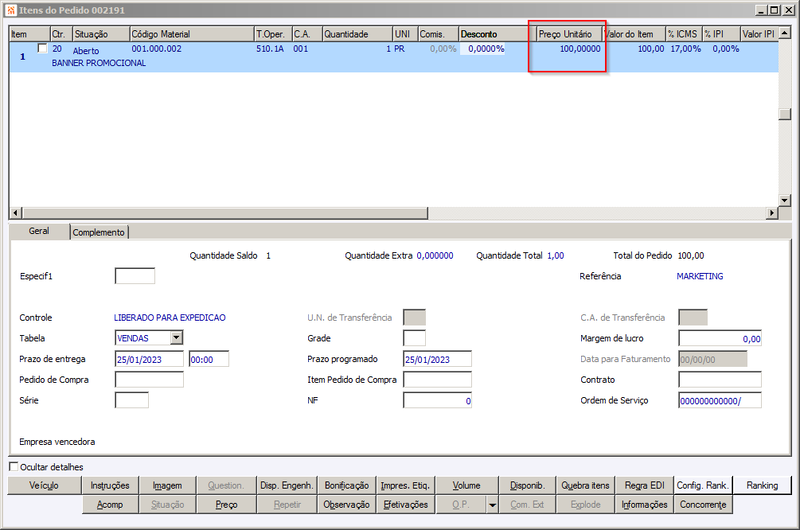800x530 pixels.
Task: Click the Item Pedido de Compra field
Action: pos(437,380)
